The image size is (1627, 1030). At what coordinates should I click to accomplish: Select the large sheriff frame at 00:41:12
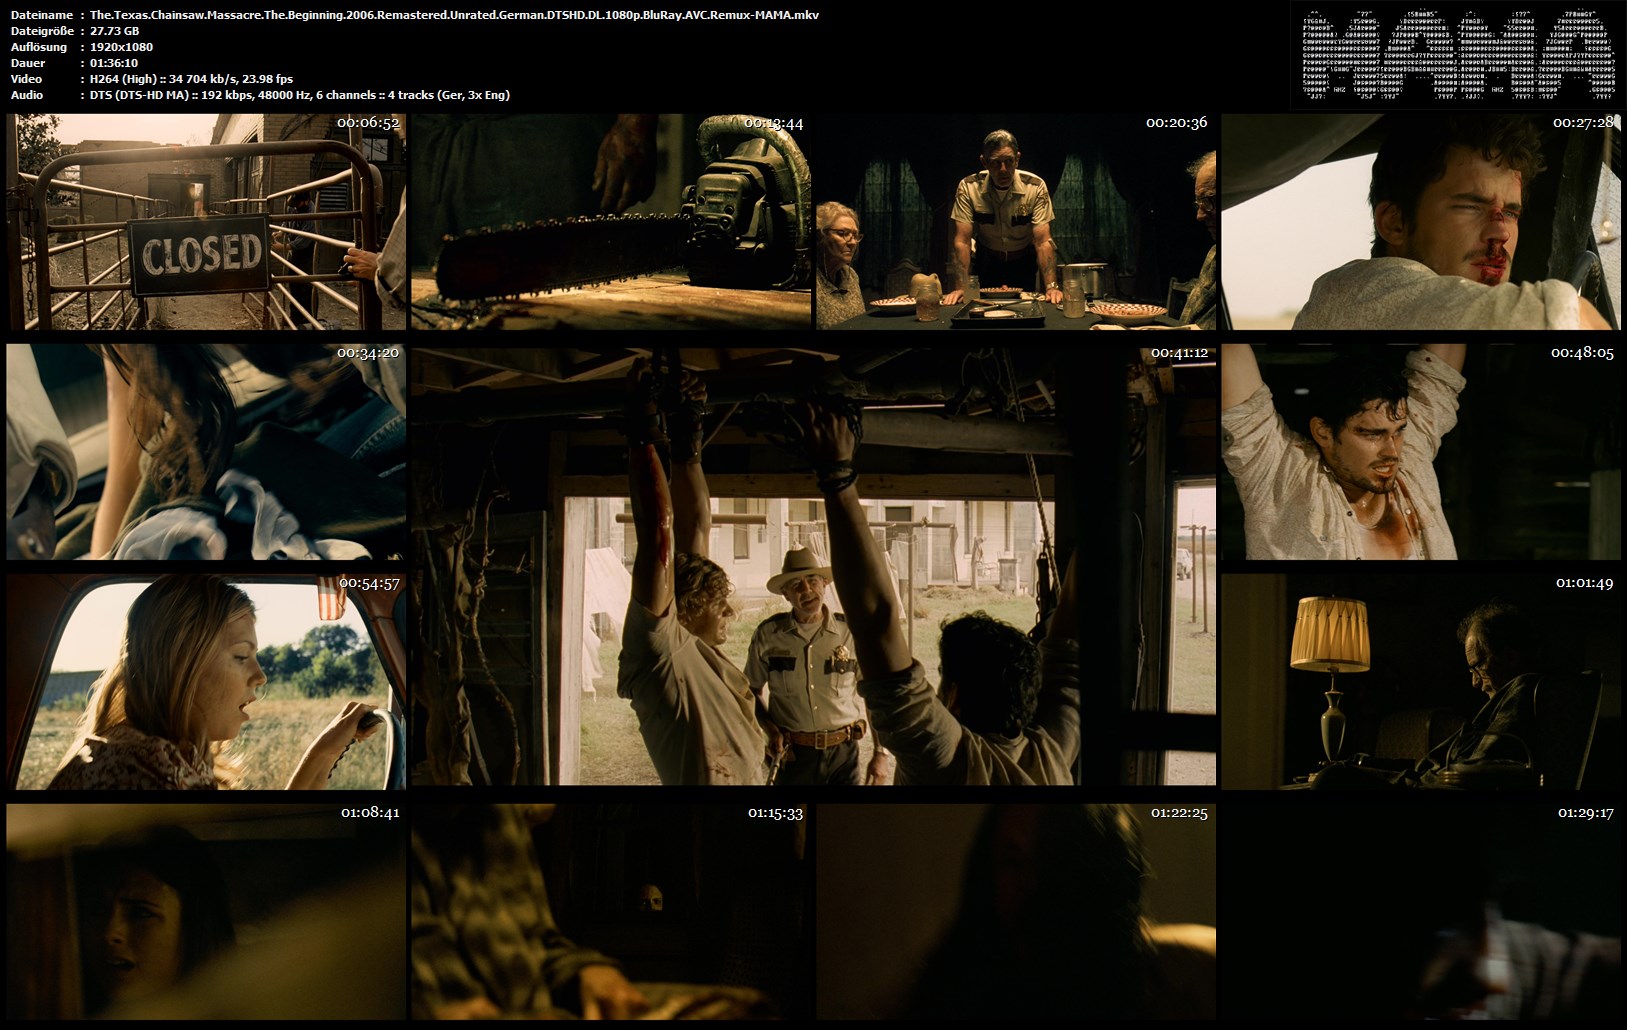[x=814, y=567]
